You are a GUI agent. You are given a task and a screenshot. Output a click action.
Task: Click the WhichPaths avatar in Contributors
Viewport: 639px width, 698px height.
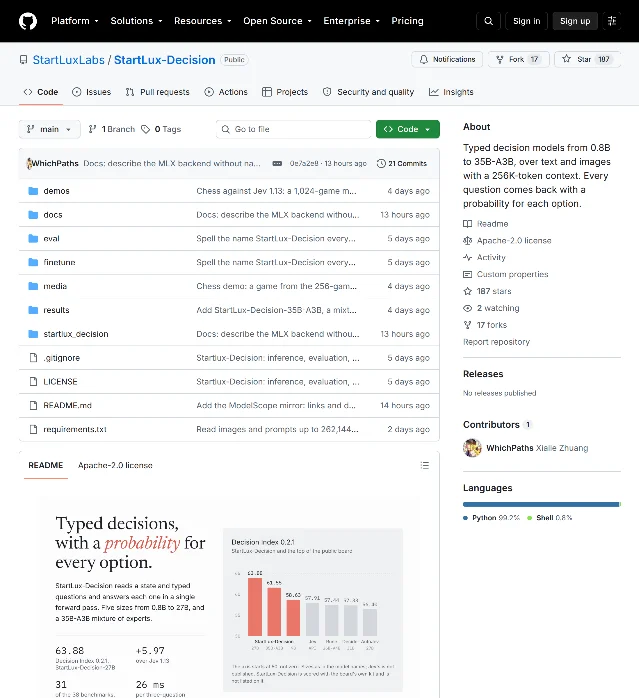(472, 448)
